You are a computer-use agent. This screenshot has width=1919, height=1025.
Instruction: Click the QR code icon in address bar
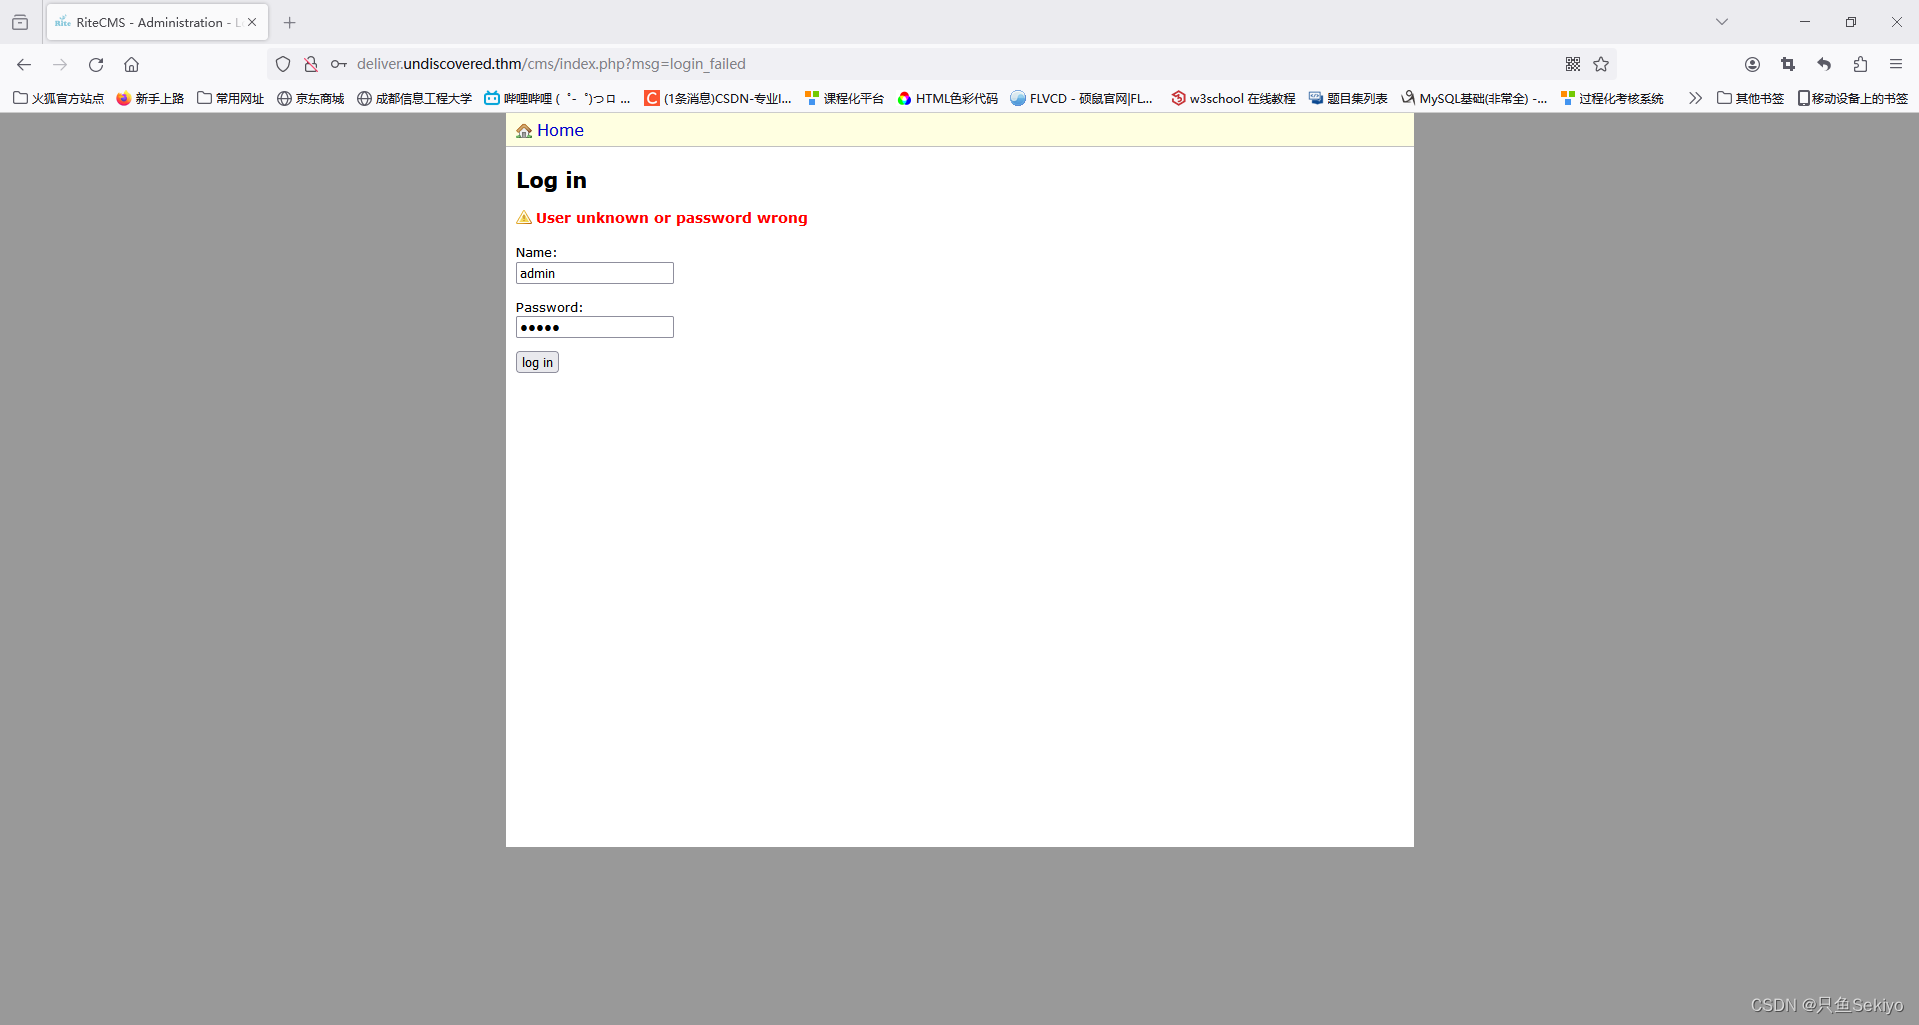click(1573, 64)
